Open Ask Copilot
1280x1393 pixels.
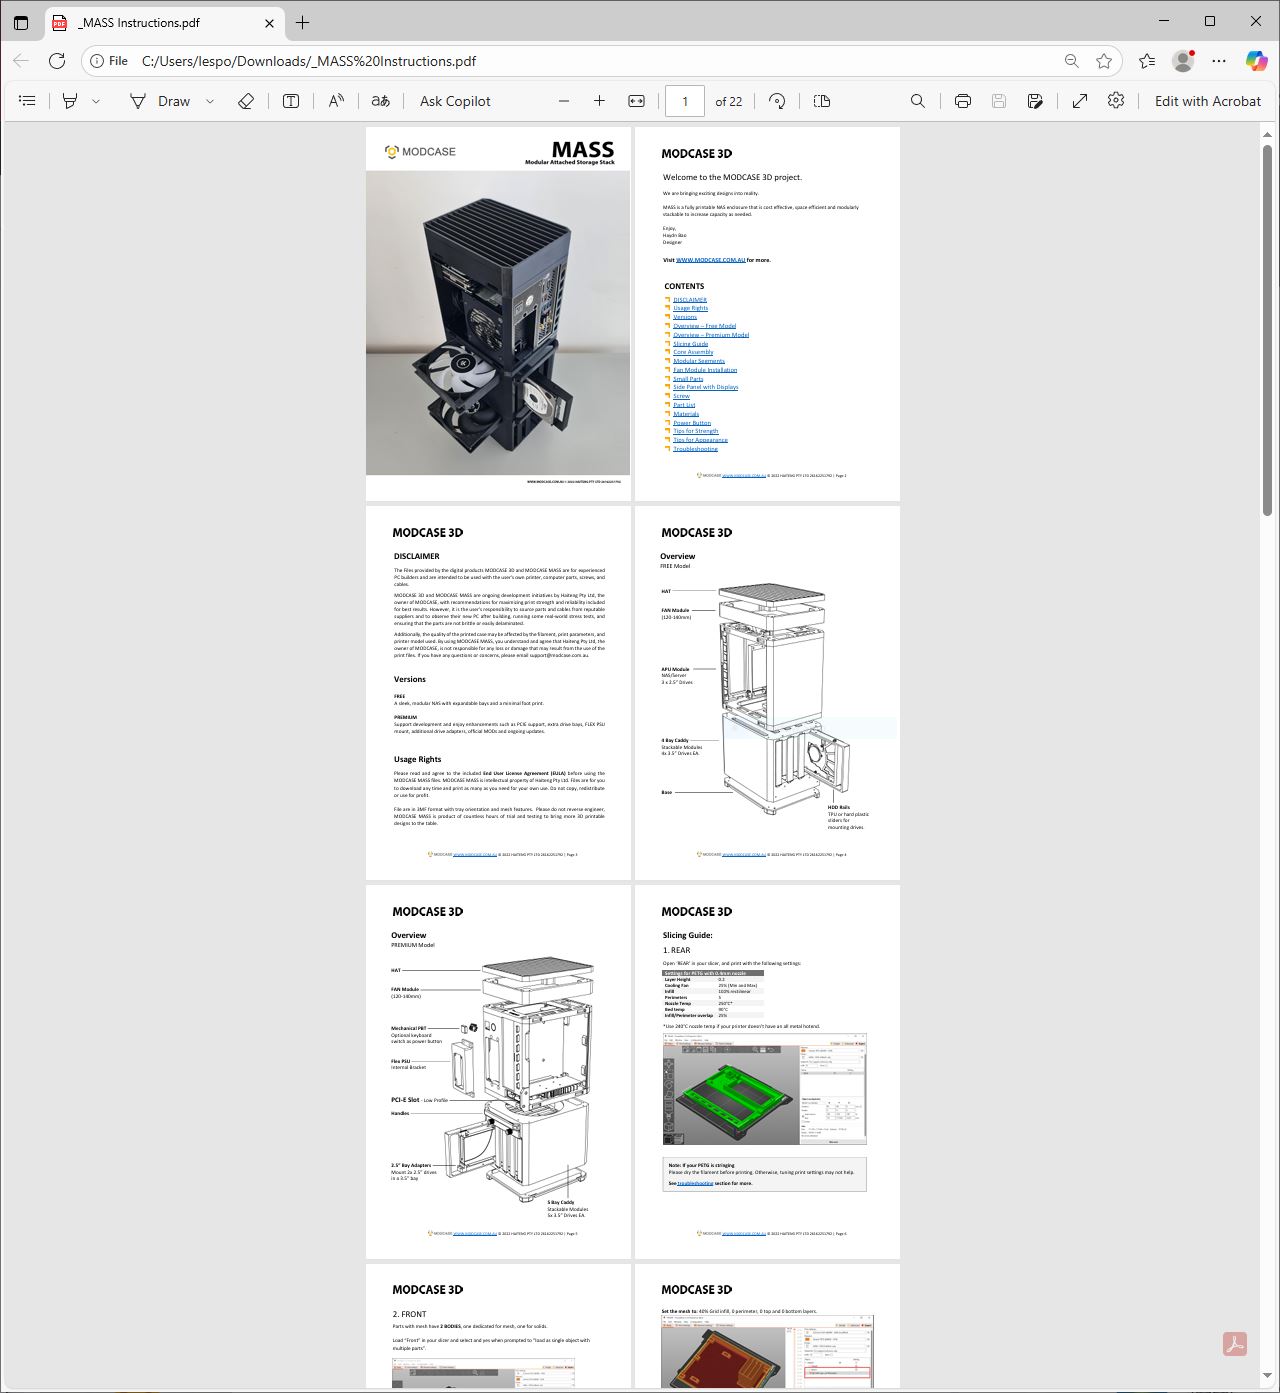point(455,101)
